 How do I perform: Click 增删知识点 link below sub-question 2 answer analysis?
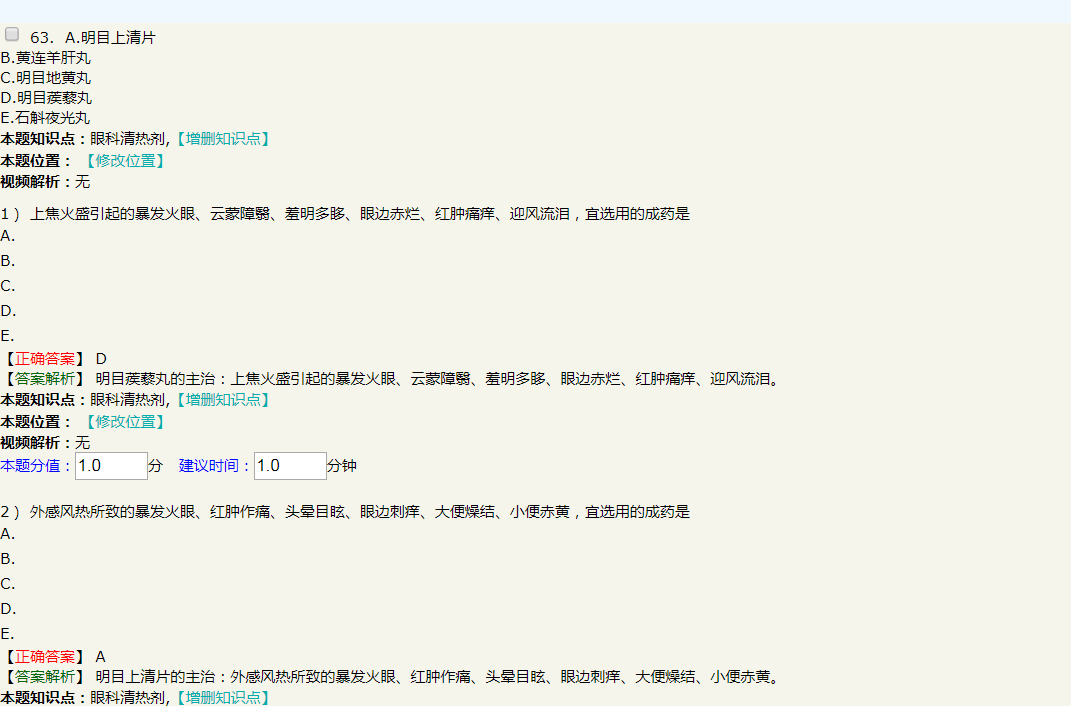(x=221, y=697)
